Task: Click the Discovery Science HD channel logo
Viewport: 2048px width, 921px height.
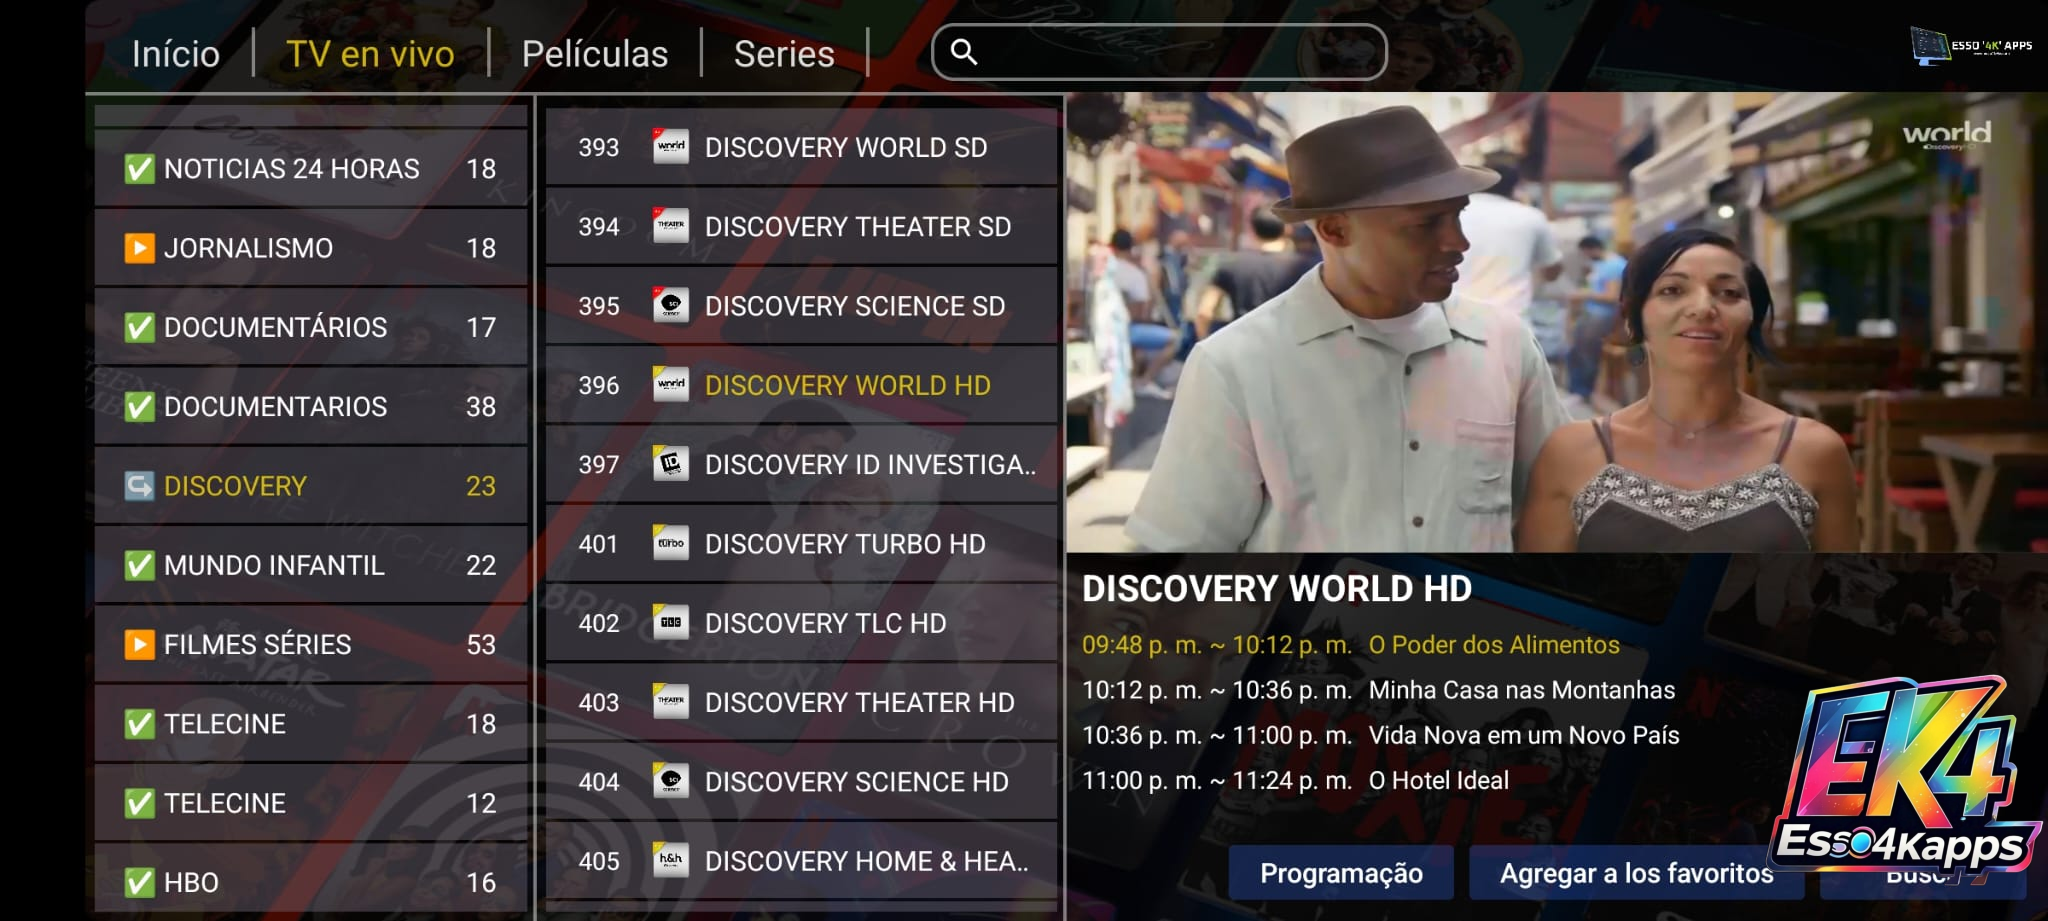Action: click(671, 781)
